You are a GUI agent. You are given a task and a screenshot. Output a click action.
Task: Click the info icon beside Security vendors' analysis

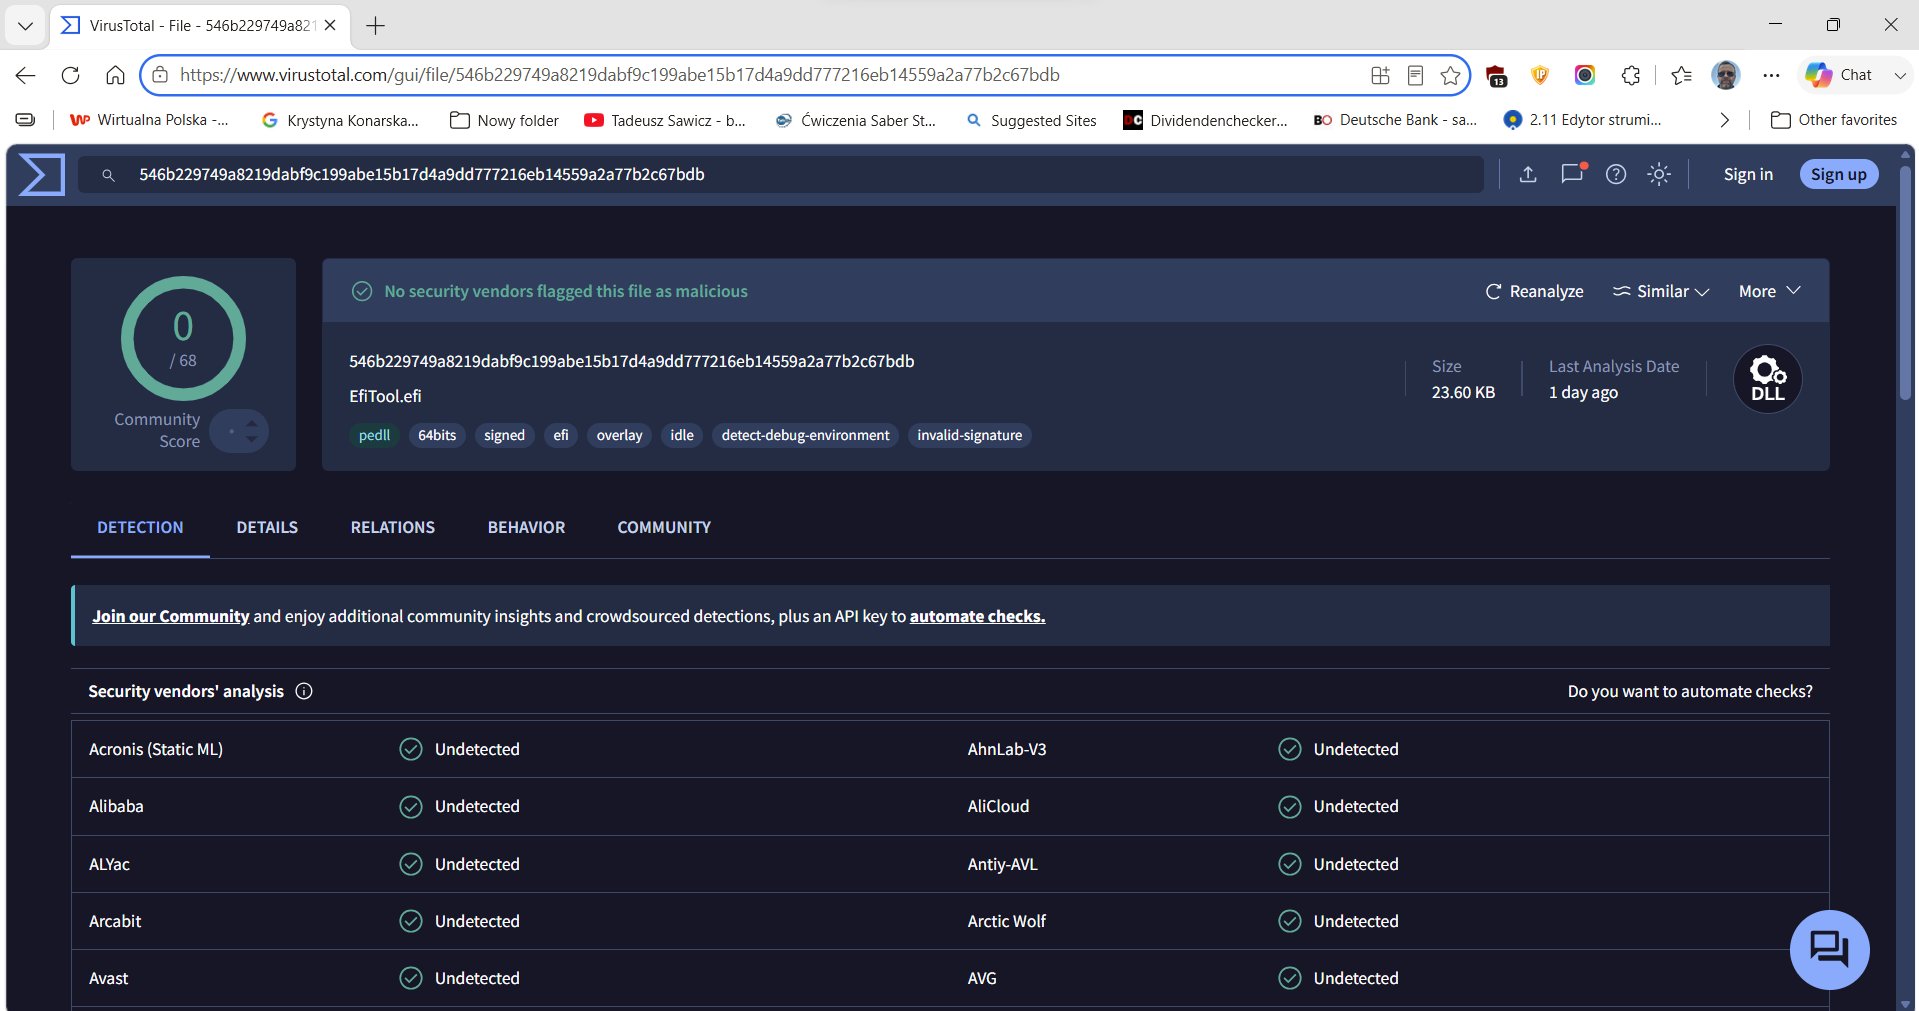(x=304, y=691)
